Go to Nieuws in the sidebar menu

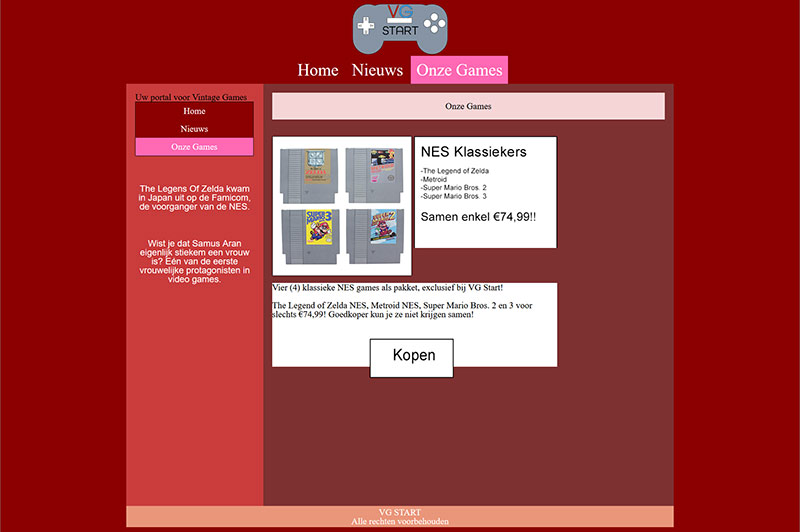(194, 129)
